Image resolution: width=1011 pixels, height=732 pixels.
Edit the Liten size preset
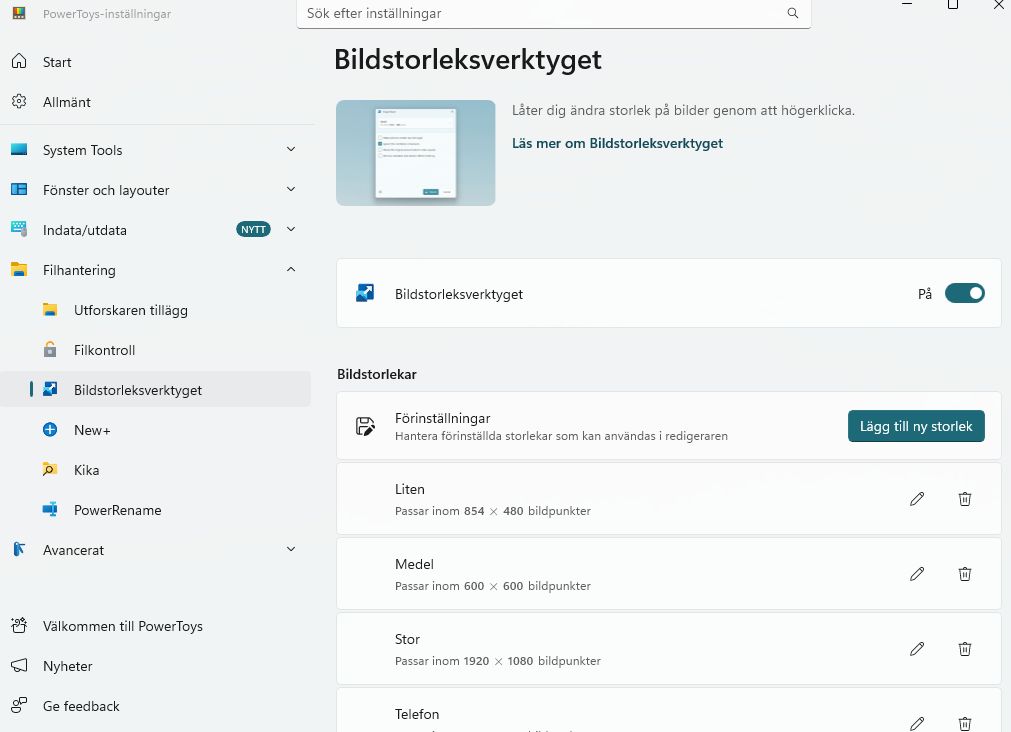pyautogui.click(x=917, y=499)
